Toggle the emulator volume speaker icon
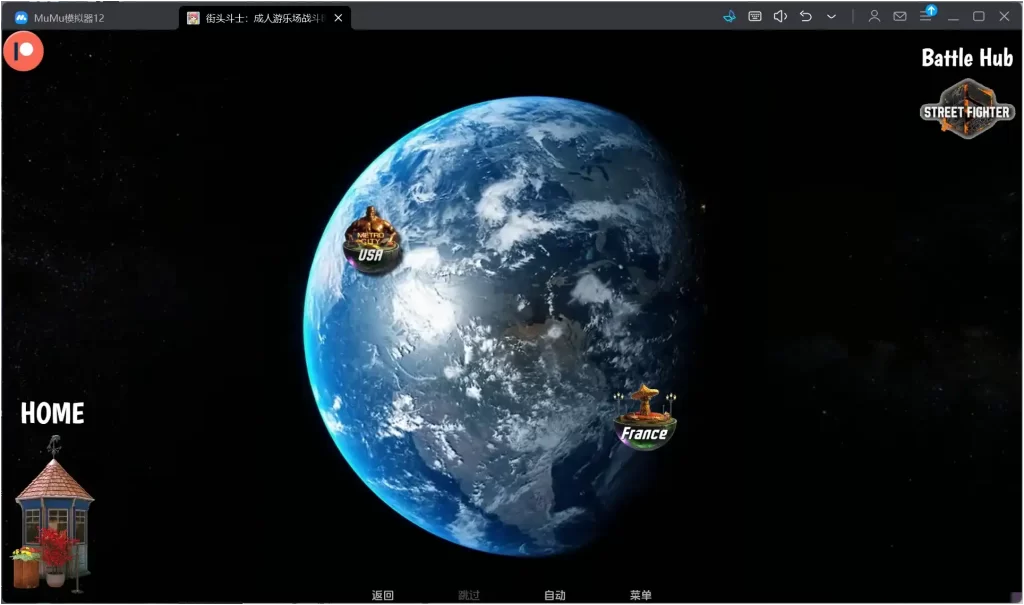1024x605 pixels. pyautogui.click(x=780, y=16)
